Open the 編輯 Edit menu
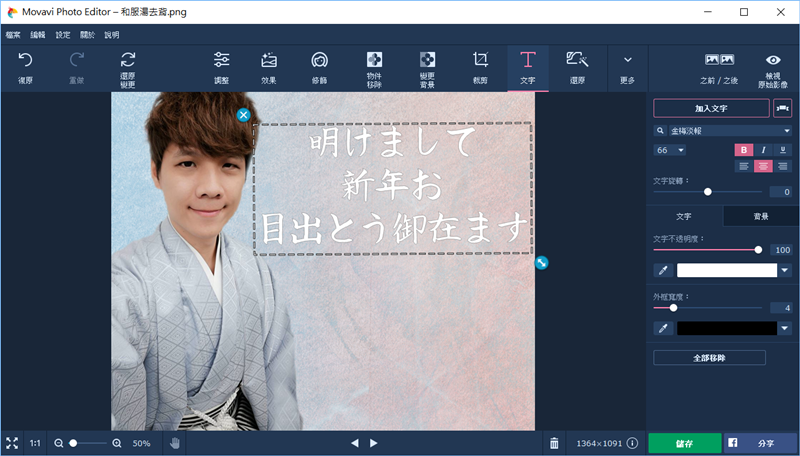 pyautogui.click(x=38, y=35)
